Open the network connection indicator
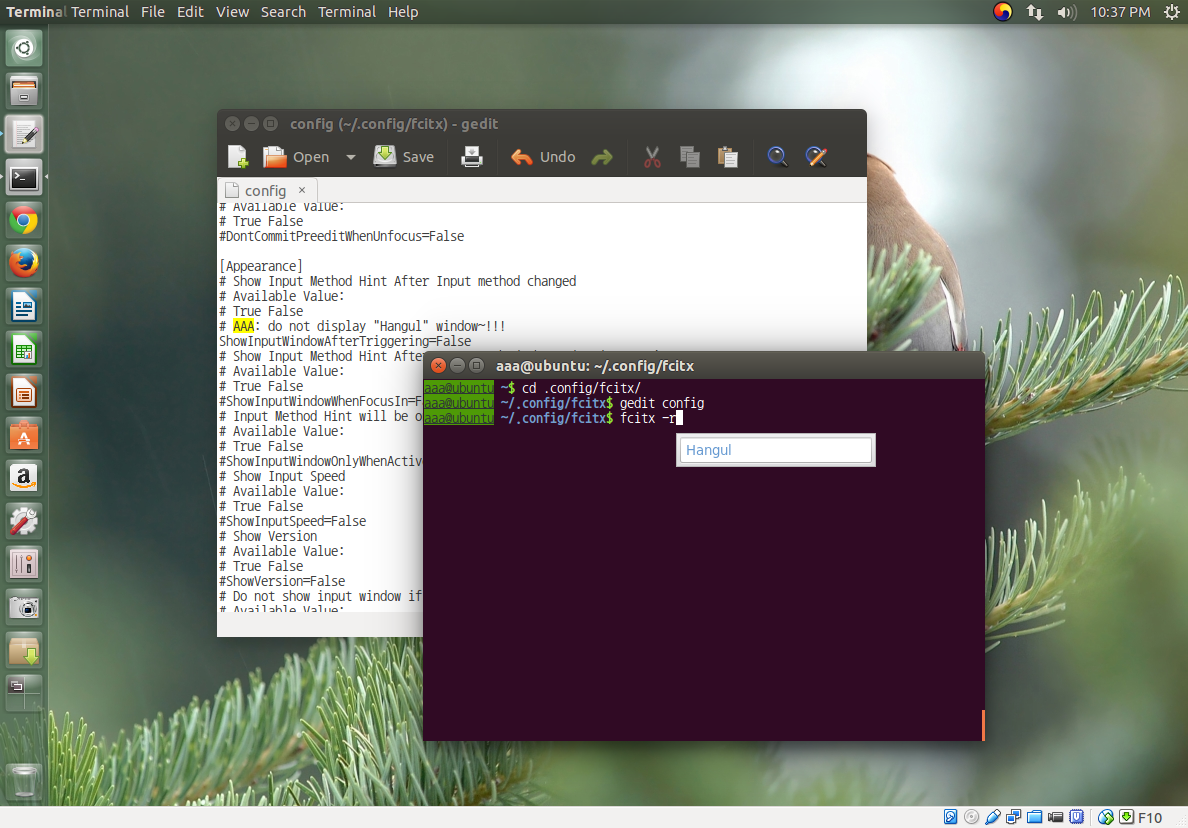1188x828 pixels. [1034, 12]
